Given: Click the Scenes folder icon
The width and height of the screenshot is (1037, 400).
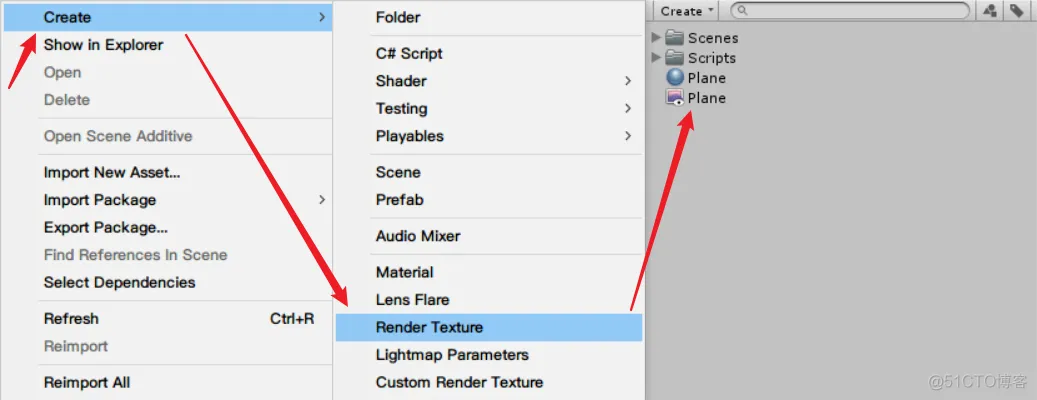Looking at the screenshot, I should pos(675,38).
